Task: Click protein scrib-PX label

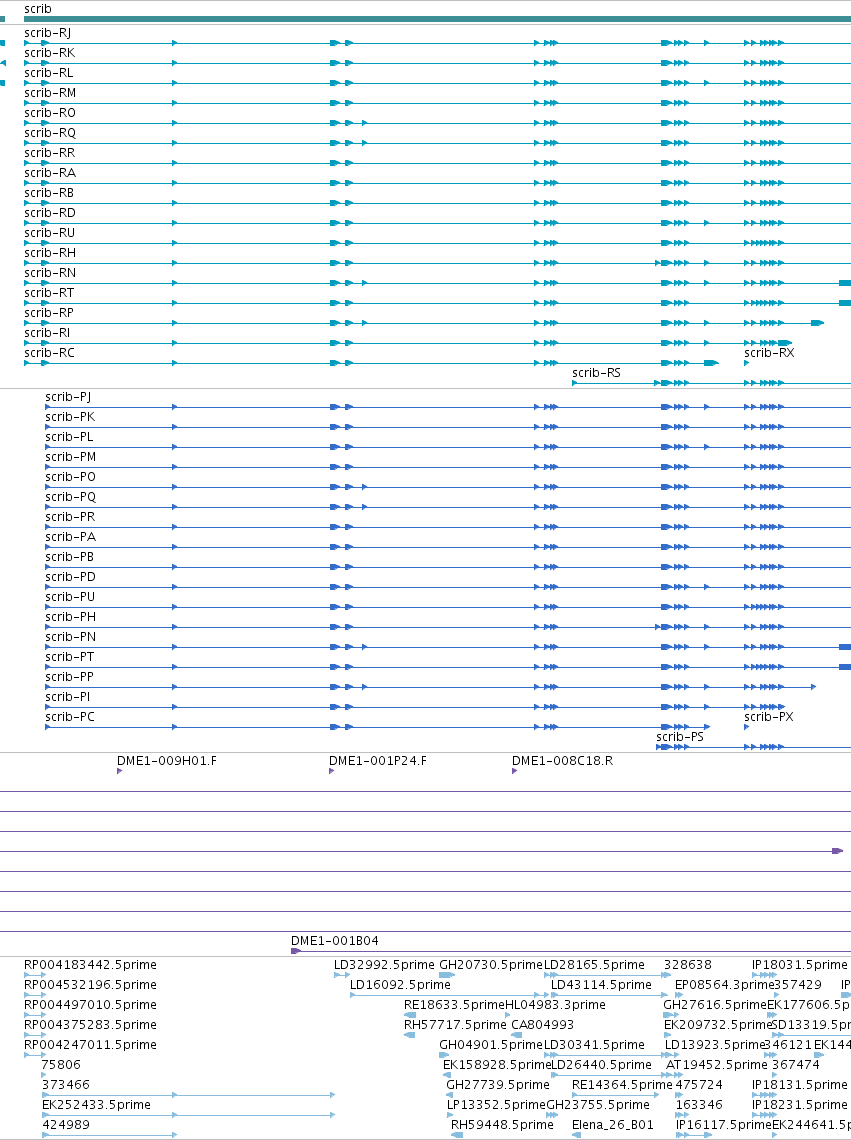Action: [769, 716]
